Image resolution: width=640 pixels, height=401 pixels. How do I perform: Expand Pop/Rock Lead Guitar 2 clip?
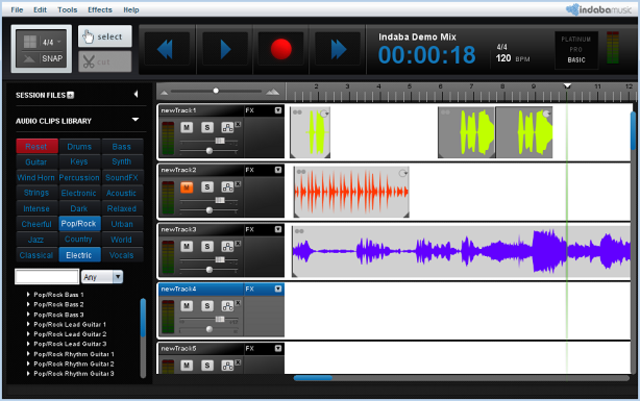point(28,334)
